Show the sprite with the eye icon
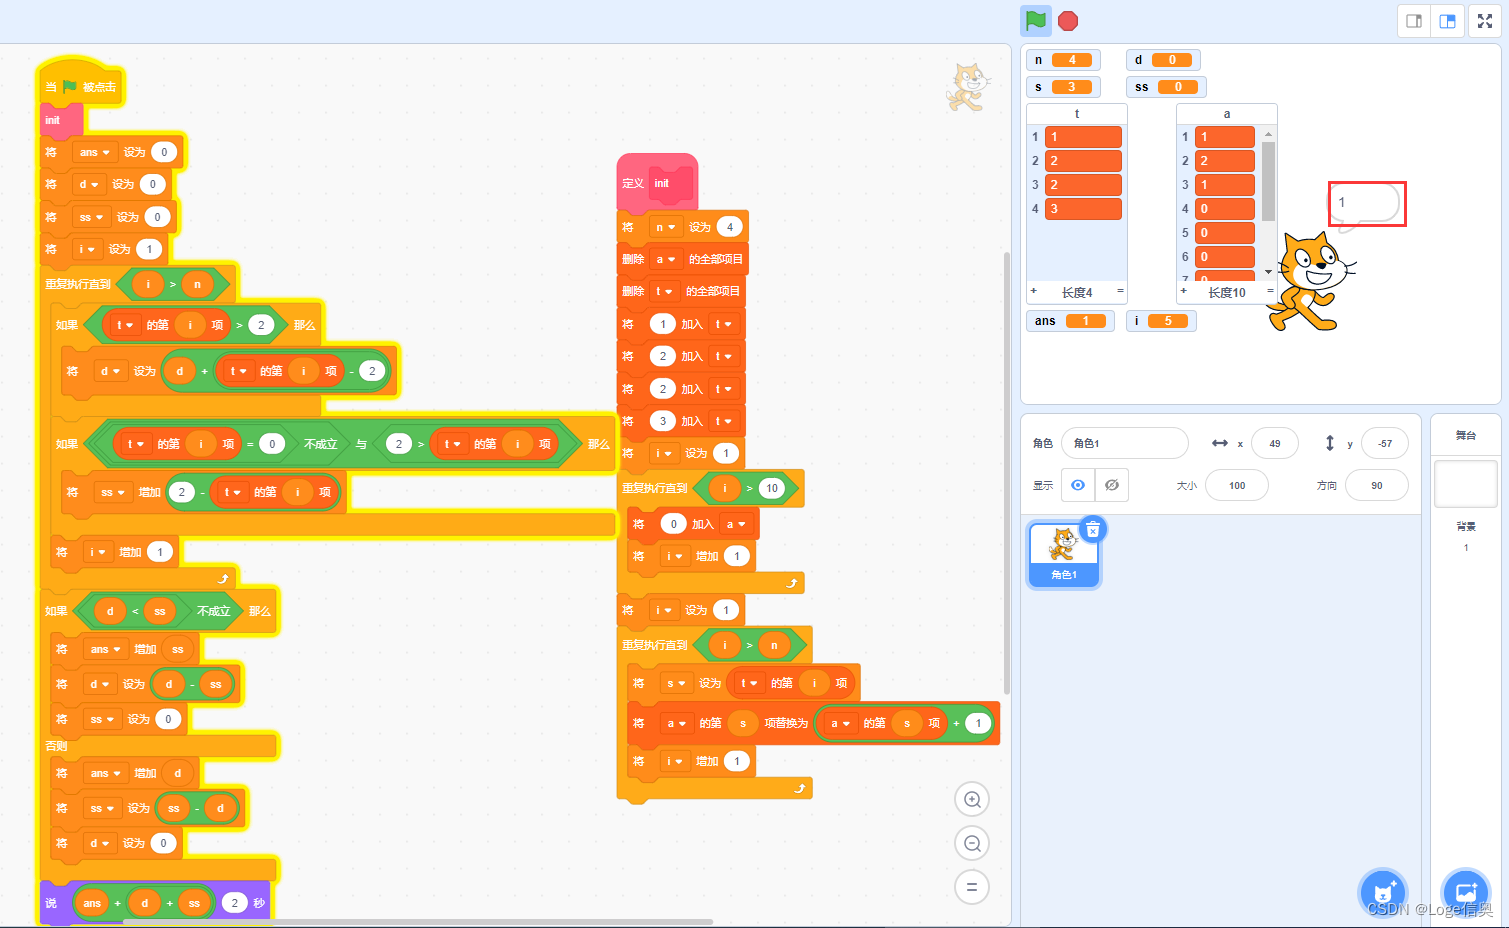 click(x=1078, y=485)
